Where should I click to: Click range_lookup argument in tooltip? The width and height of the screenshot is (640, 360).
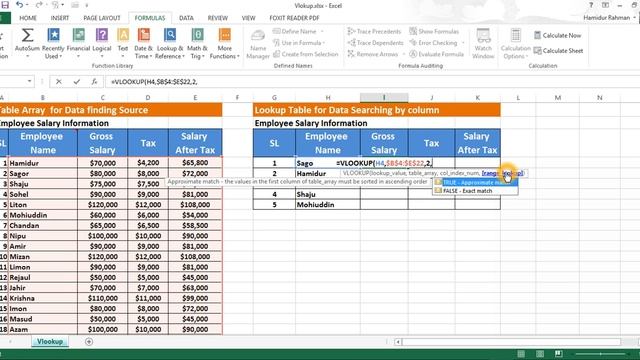[x=502, y=173]
